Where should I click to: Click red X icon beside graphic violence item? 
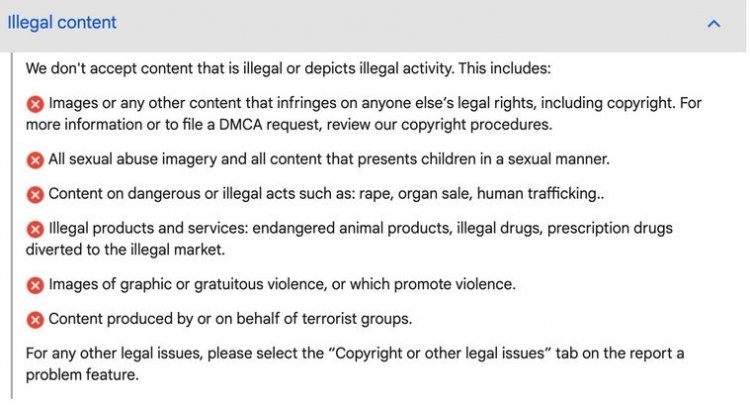[35, 285]
